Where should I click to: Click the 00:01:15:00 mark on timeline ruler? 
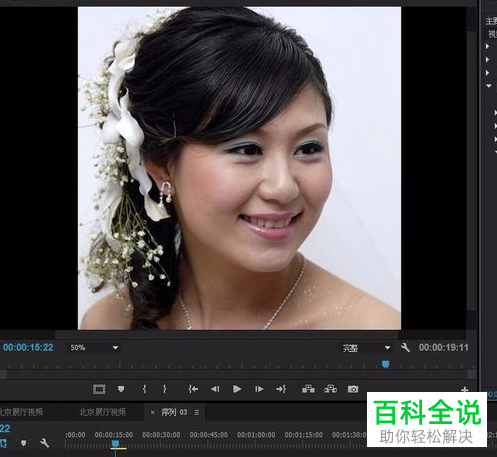pyautogui.click(x=303, y=435)
